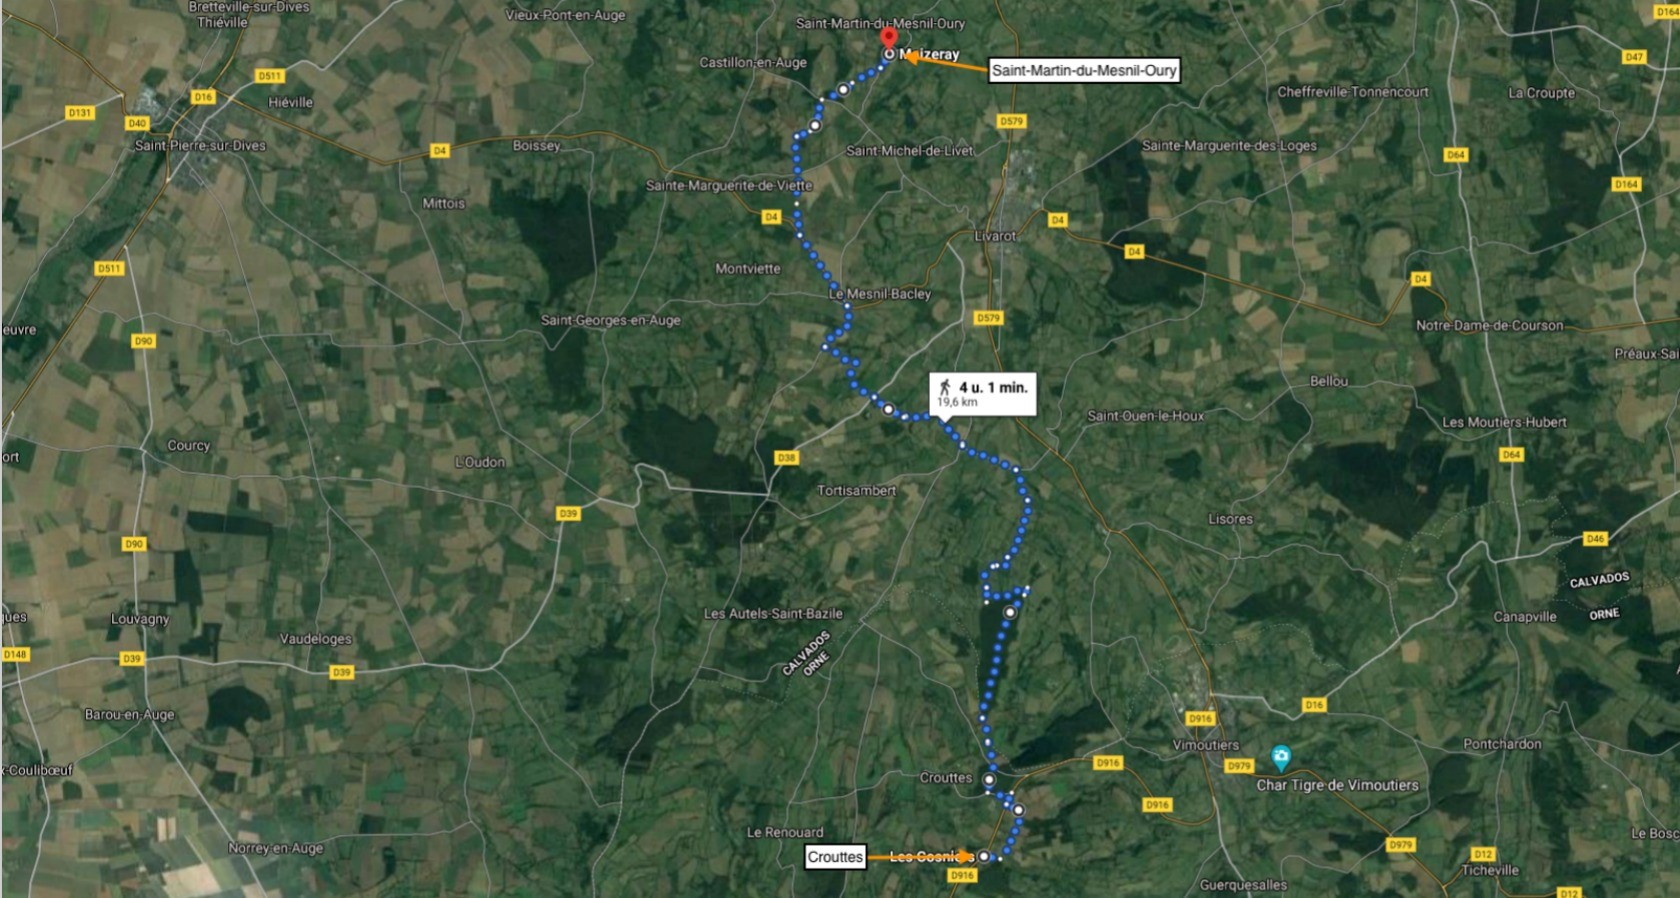The image size is (1680, 898).
Task: Click the D131 road shield
Action: click(x=79, y=113)
